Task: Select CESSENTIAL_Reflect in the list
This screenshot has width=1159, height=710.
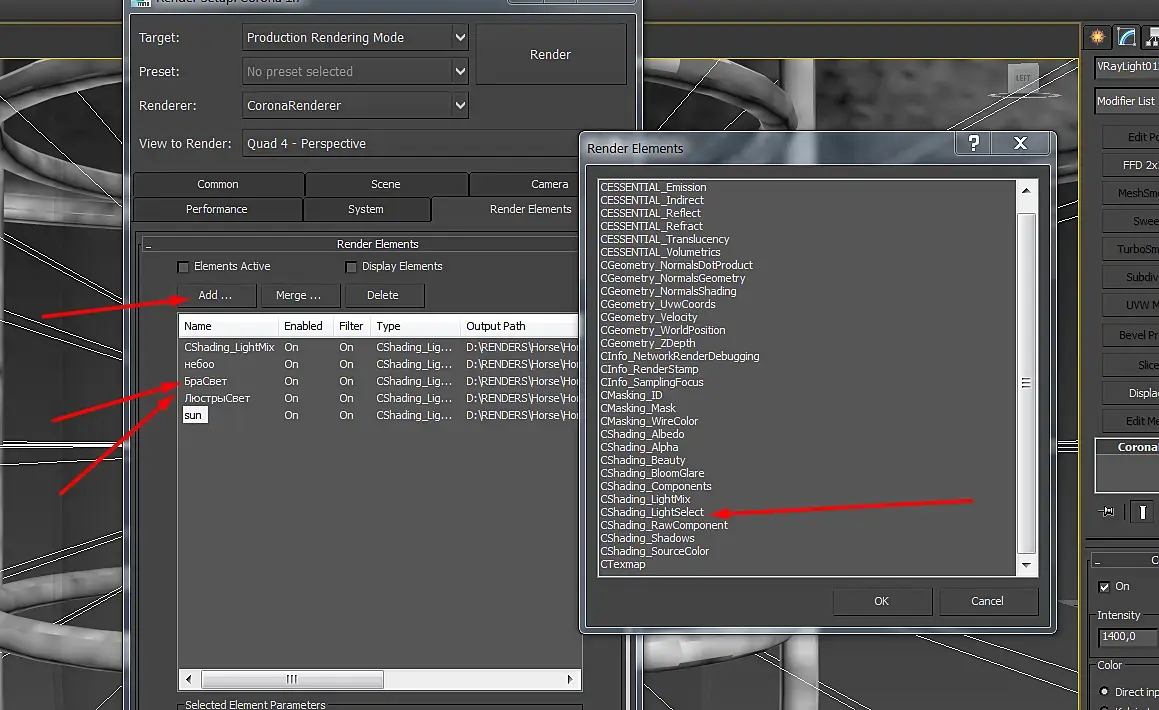Action: [650, 214]
